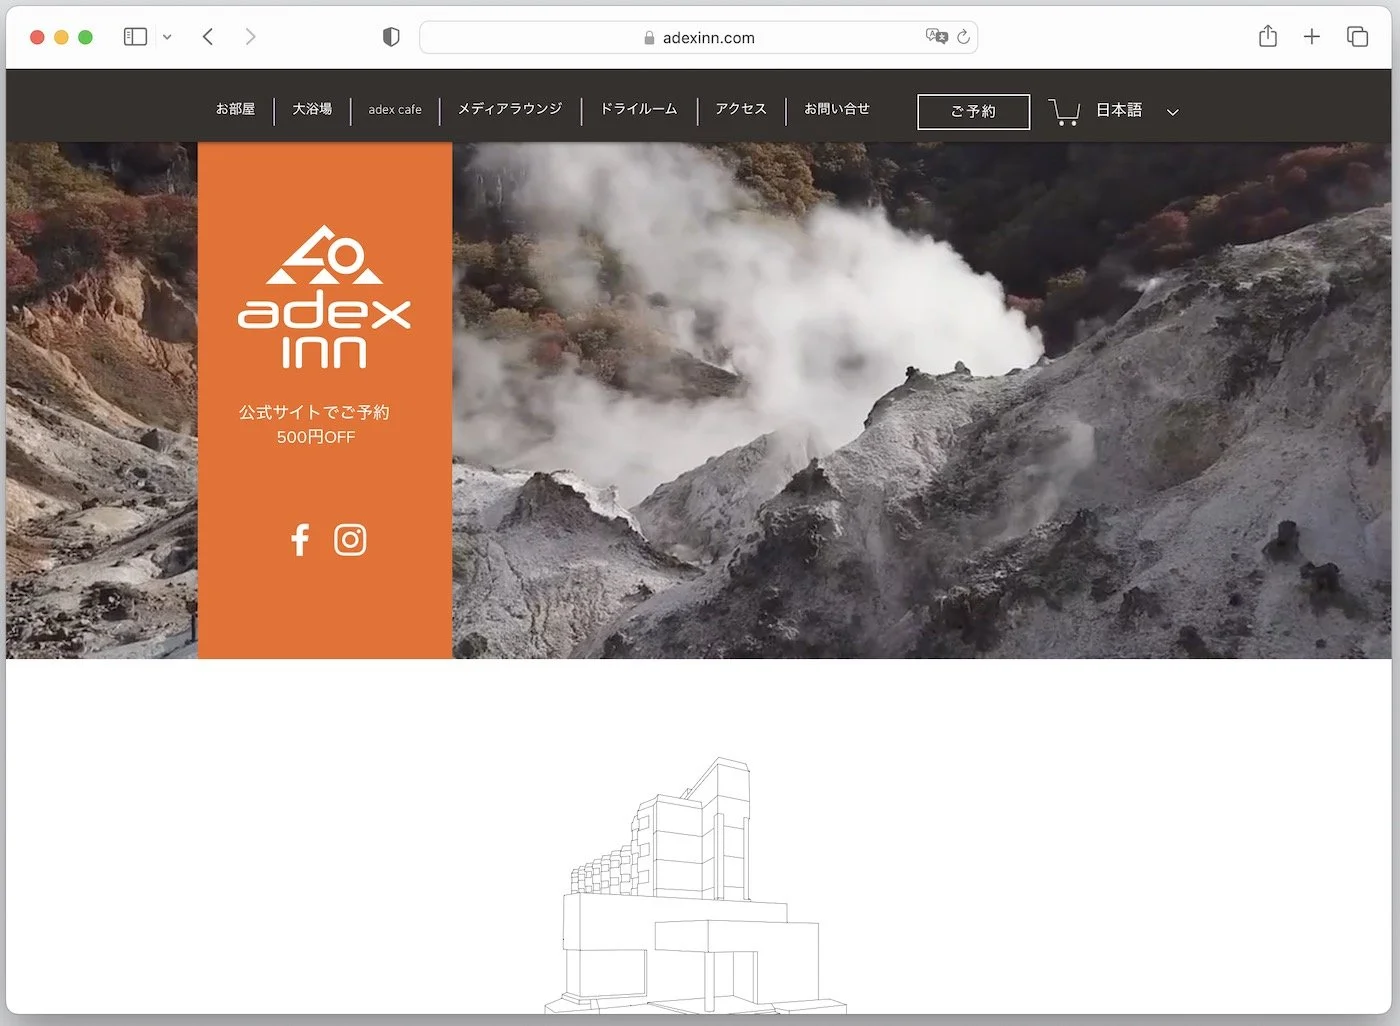
Task: Toggle the Safari sidebar
Action: point(134,36)
